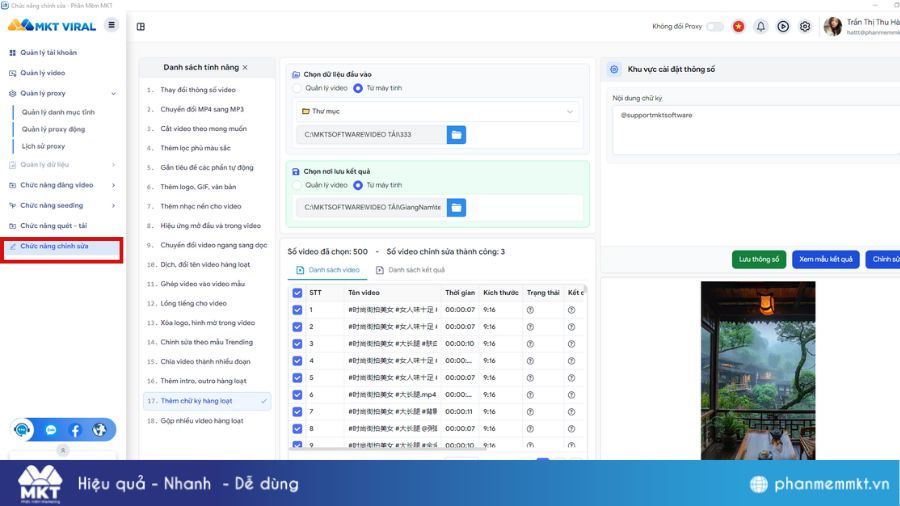Click Xem mẫu kết quả button

coord(825,259)
